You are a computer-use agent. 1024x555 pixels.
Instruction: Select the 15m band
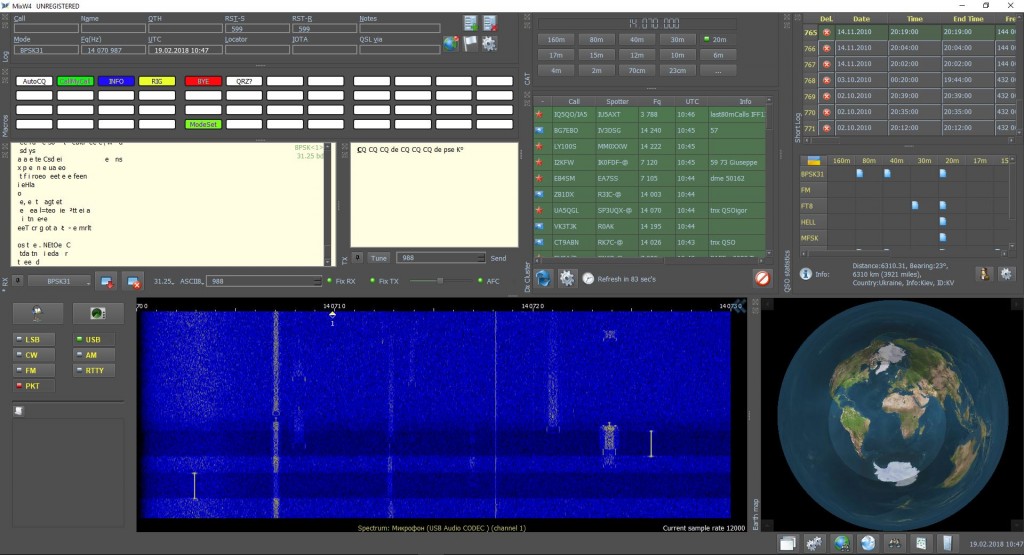[x=596, y=56]
